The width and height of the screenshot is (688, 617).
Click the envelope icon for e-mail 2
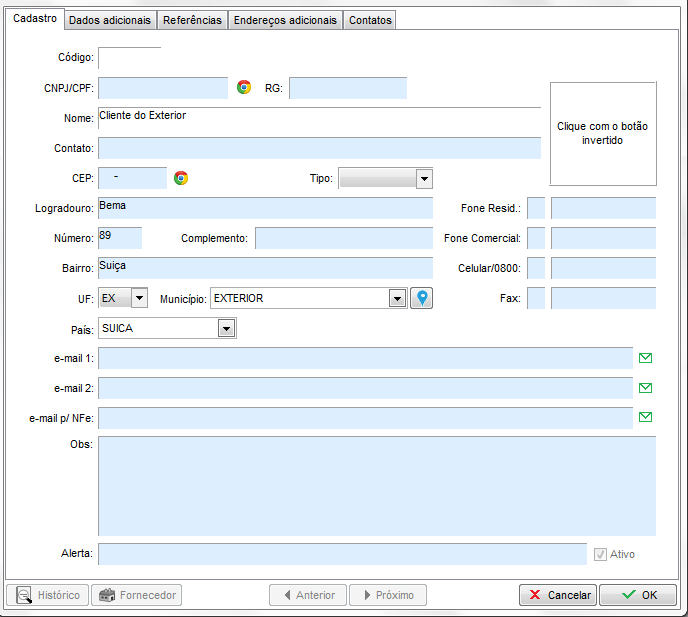[x=645, y=388]
